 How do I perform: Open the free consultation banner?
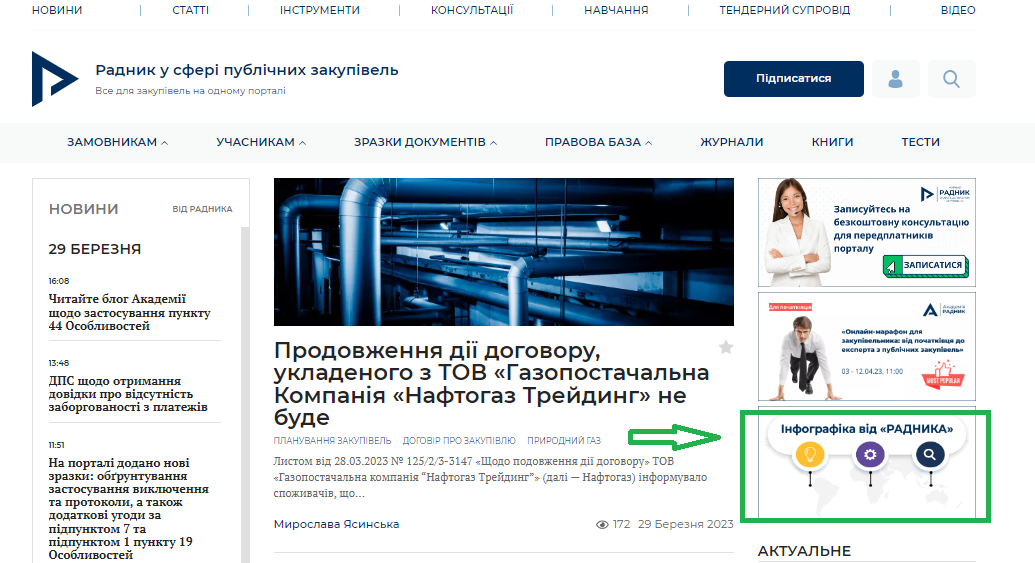[867, 232]
